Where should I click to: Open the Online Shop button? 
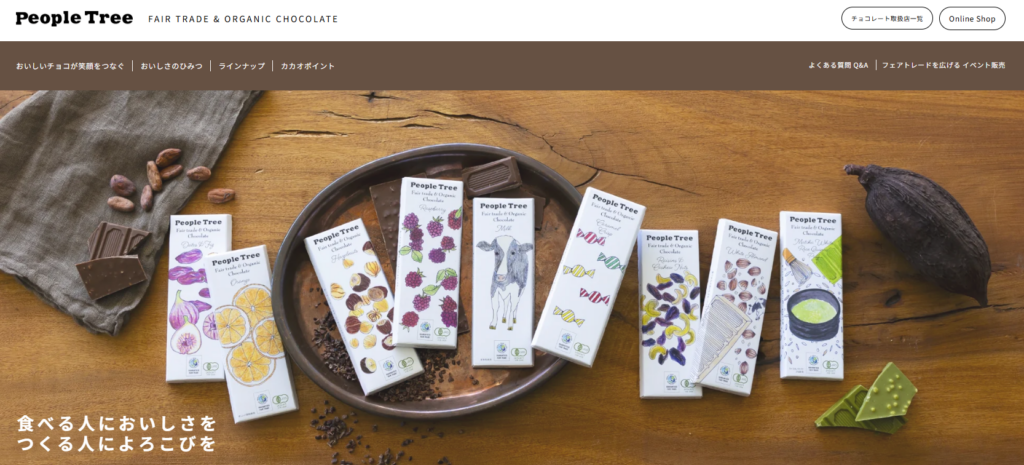coord(972,18)
